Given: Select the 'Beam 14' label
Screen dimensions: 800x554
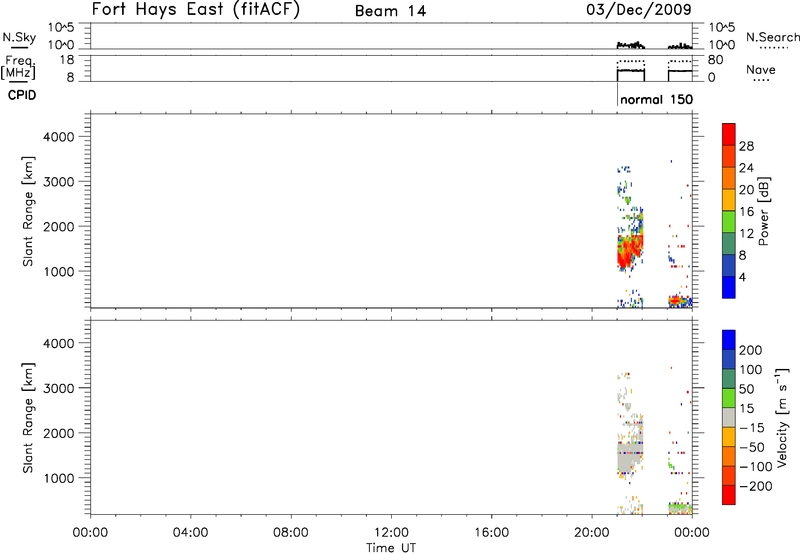Looking at the screenshot, I should pos(390,11).
